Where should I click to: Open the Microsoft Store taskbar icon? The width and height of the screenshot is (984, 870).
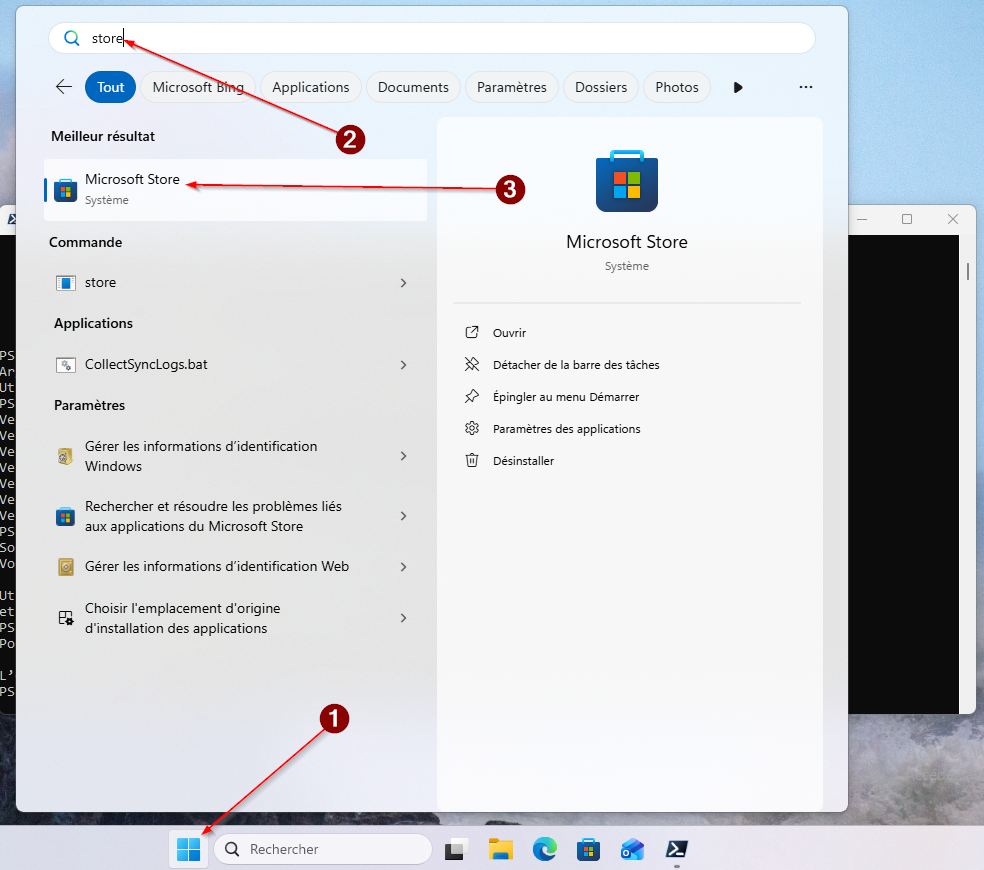tap(588, 849)
